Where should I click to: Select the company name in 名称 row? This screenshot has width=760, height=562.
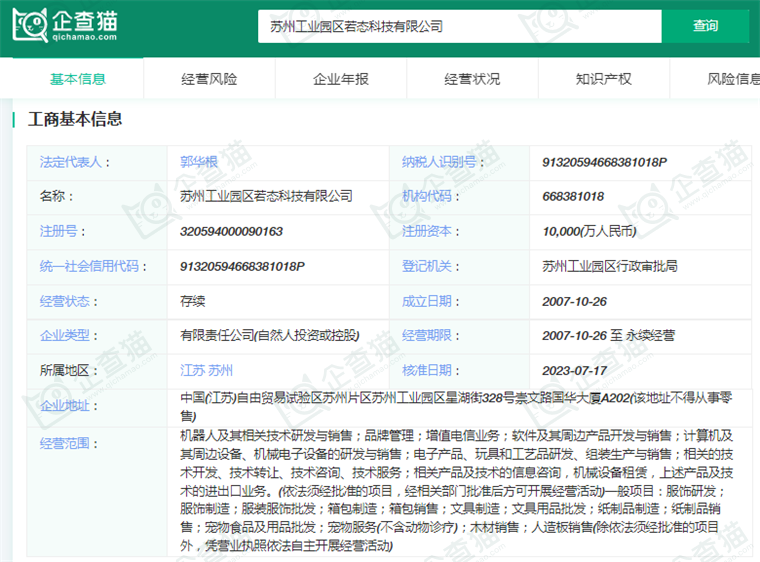266,196
